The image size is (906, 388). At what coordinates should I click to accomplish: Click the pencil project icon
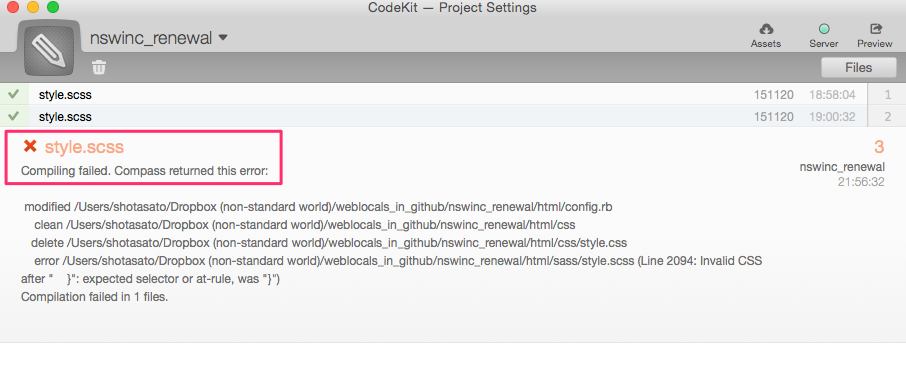click(x=49, y=47)
